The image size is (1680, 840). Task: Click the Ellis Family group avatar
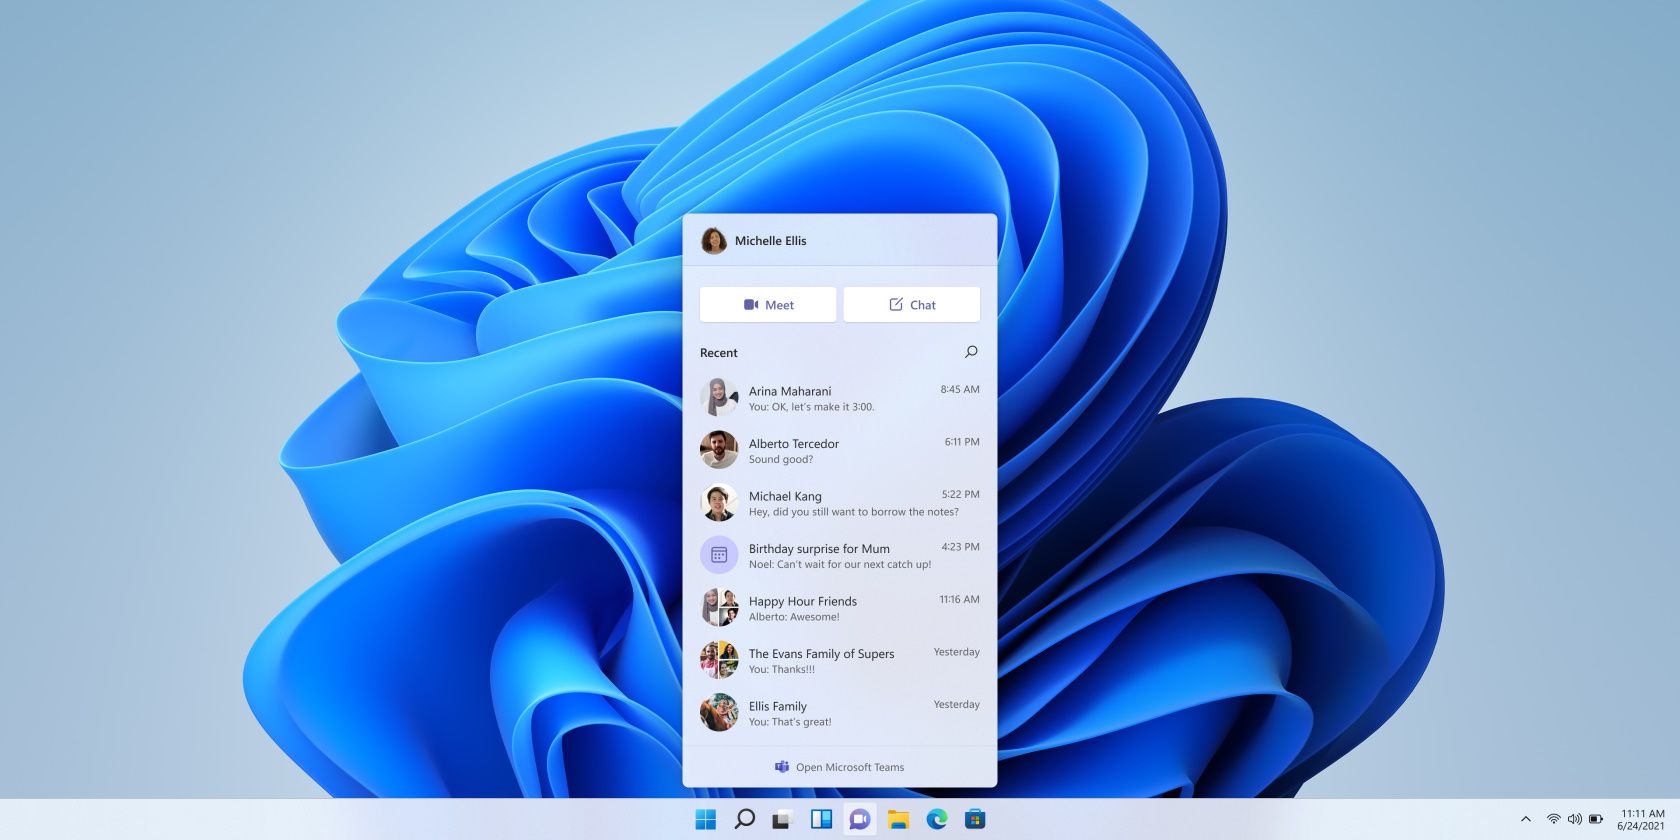click(718, 713)
